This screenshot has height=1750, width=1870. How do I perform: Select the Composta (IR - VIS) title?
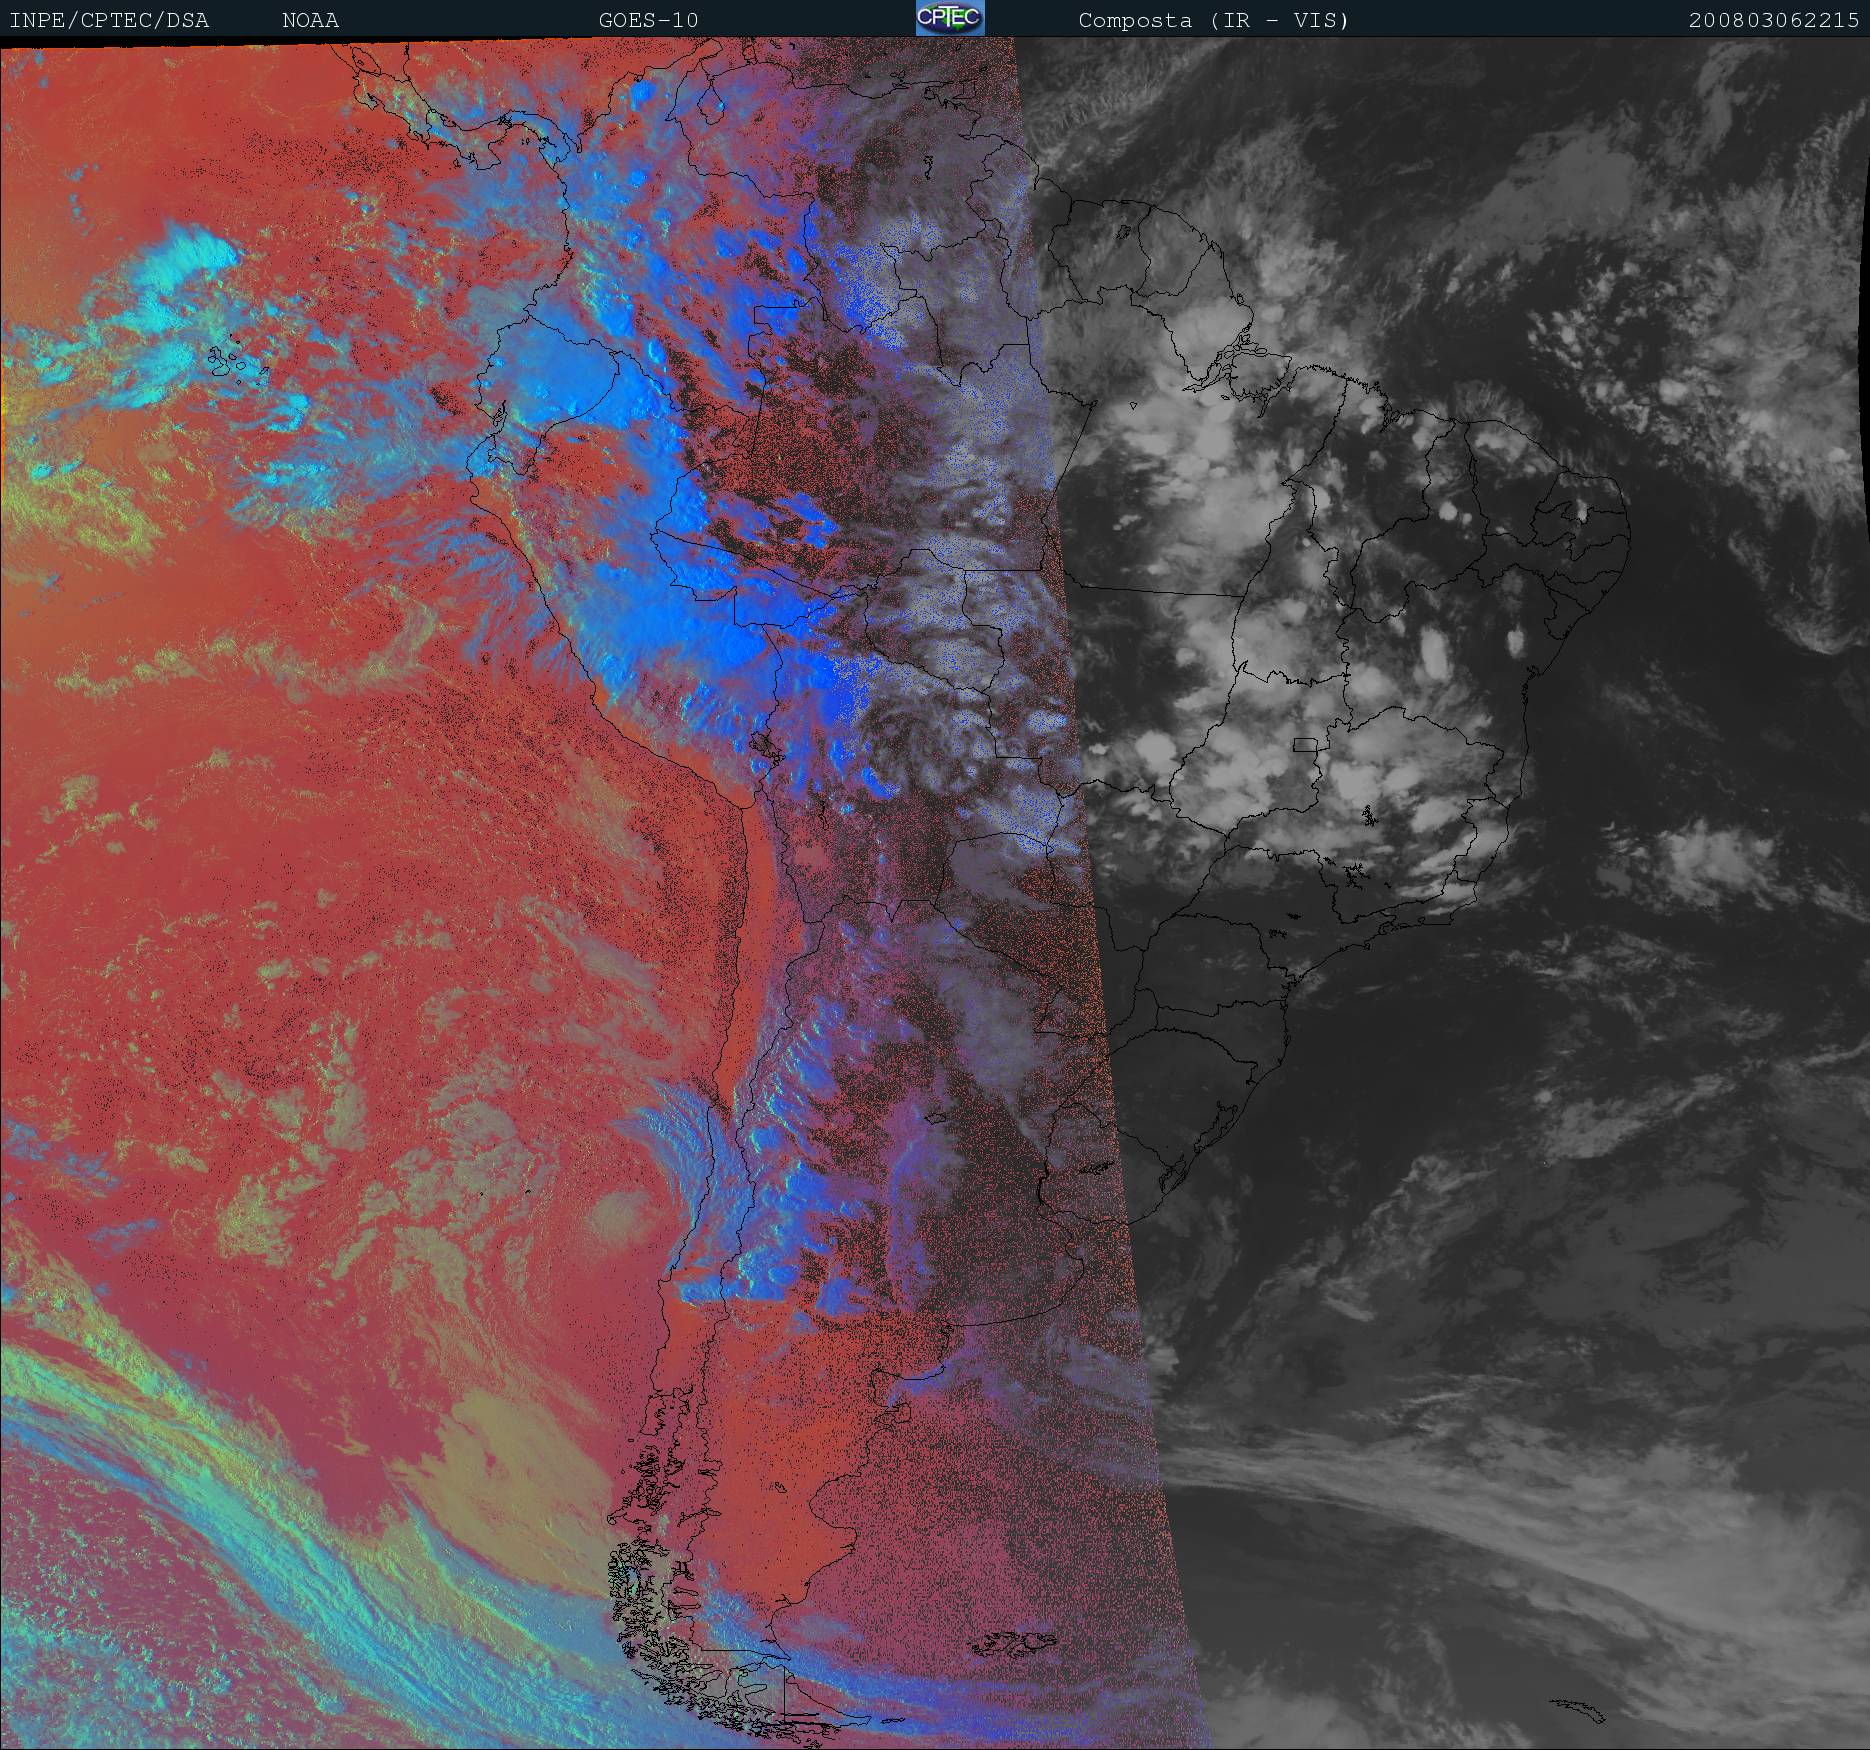1214,20
